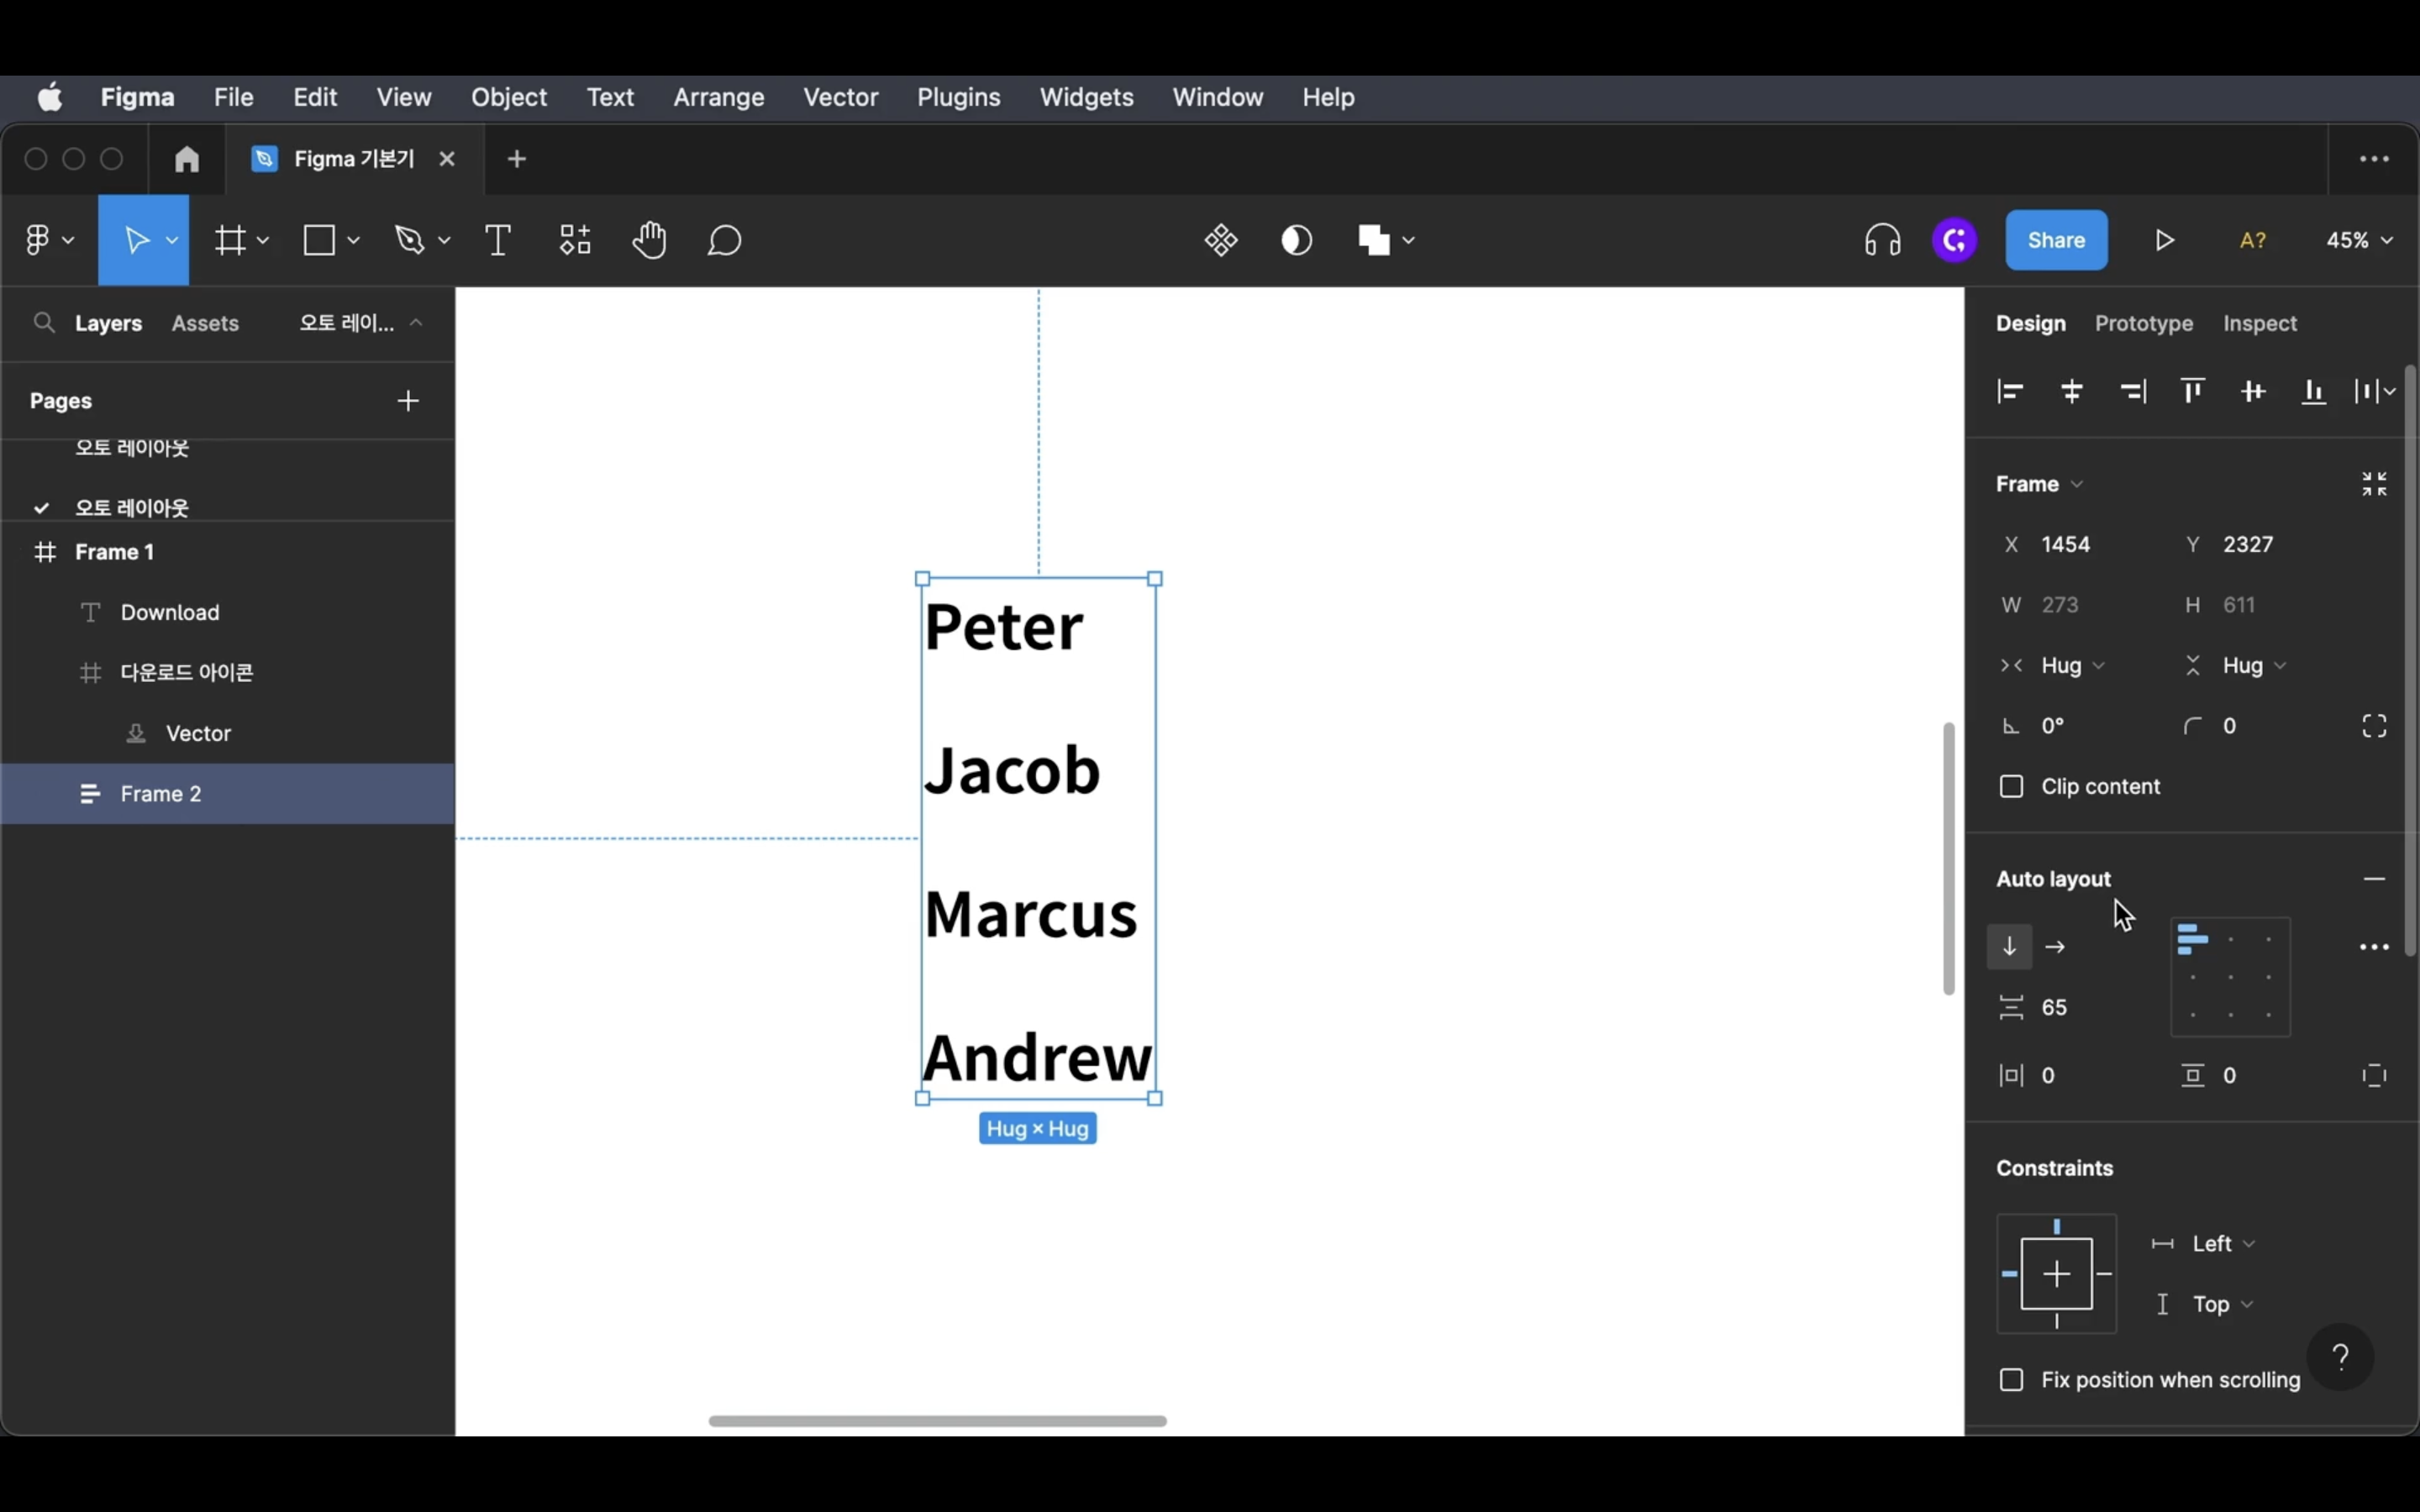Select the comment tool

(x=724, y=241)
